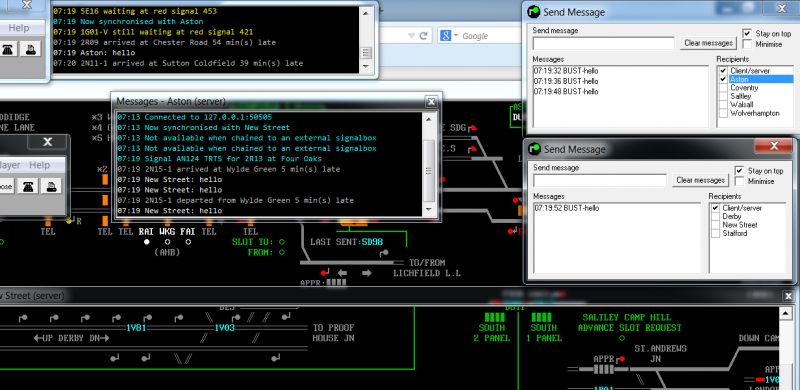Click the SD98 last sent code
Image resolution: width=800 pixels, height=390 pixels.
(372, 241)
